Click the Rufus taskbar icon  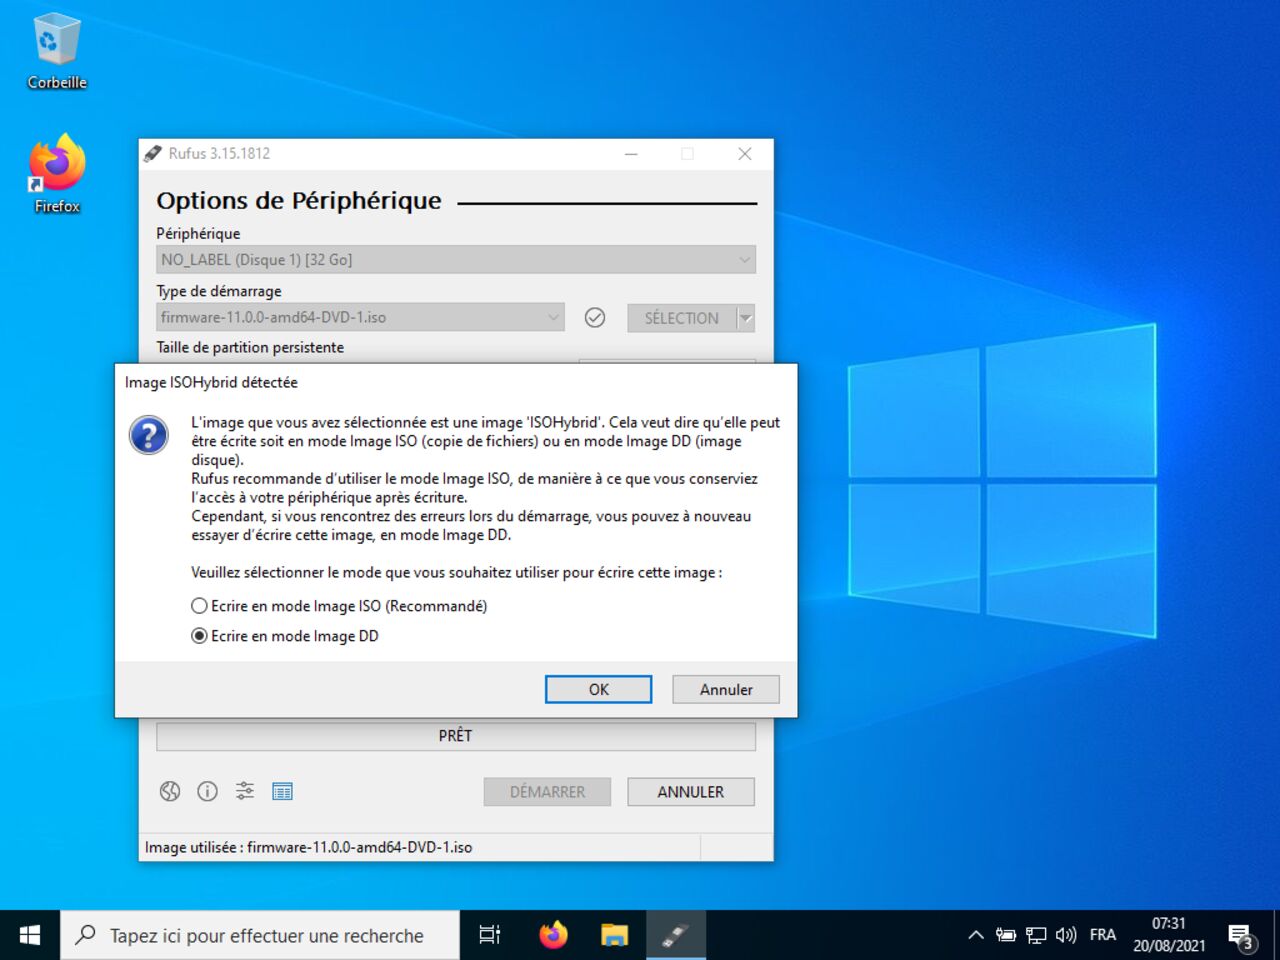(676, 935)
